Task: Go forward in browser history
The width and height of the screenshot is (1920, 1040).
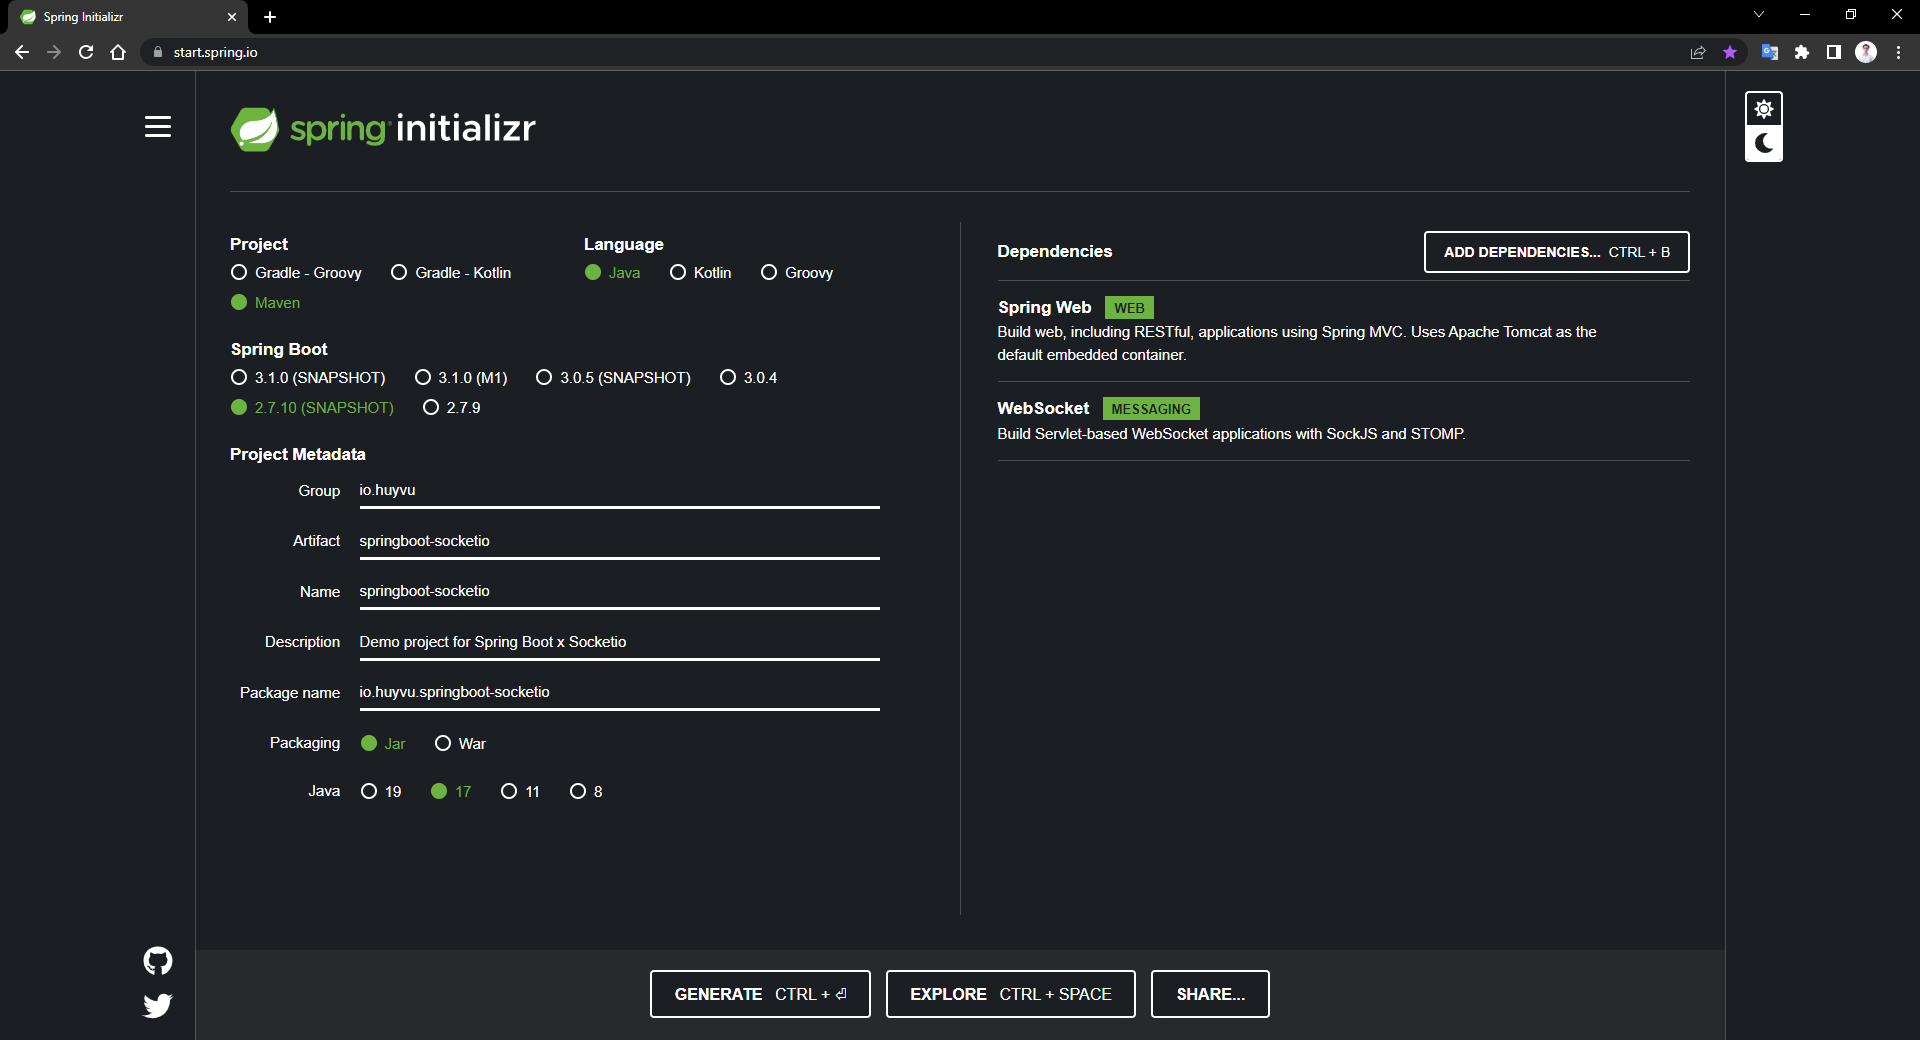Action: [54, 52]
